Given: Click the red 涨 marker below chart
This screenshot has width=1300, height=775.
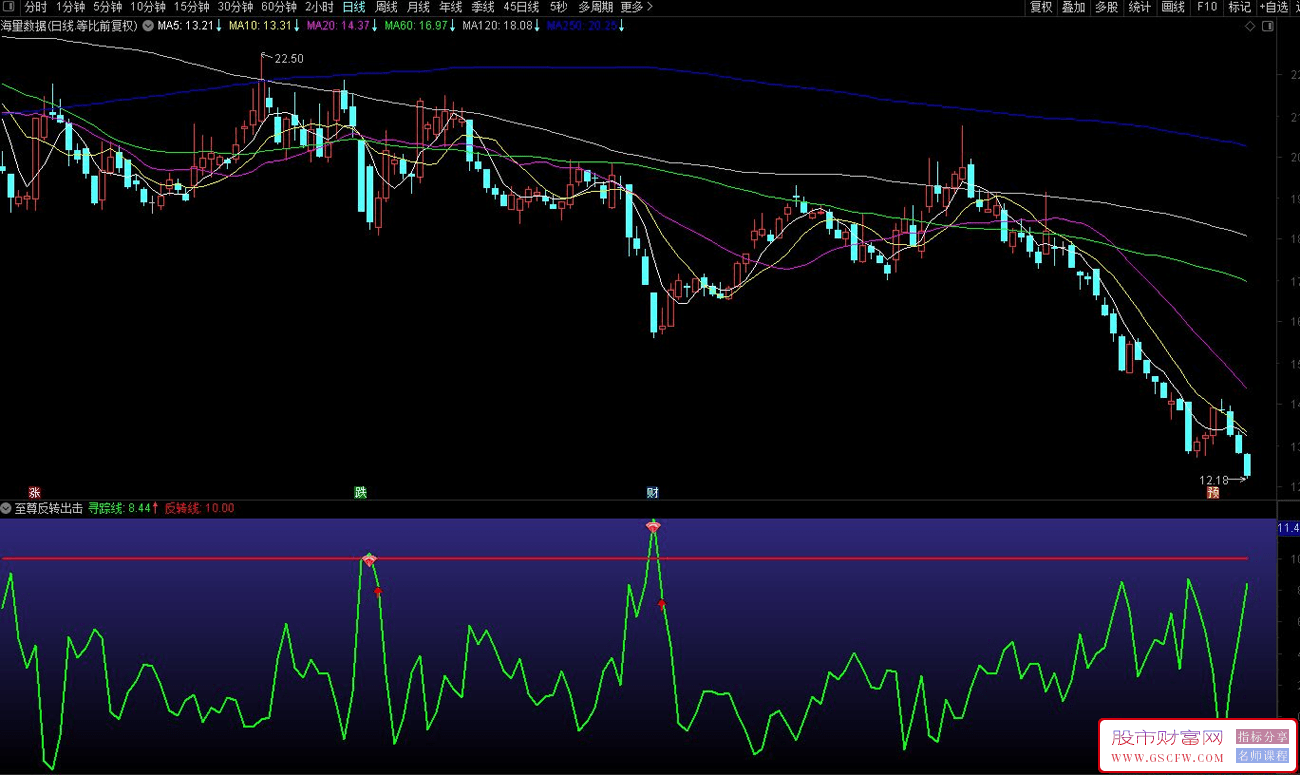Looking at the screenshot, I should click(x=34, y=492).
